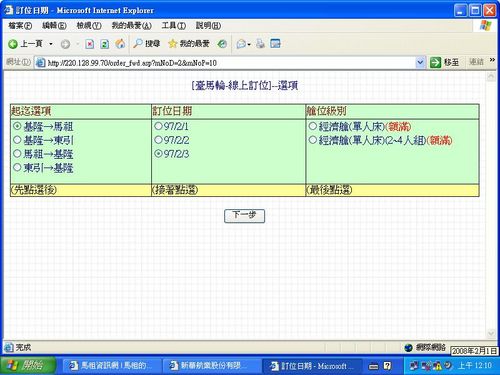This screenshot has width=500, height=375.
Task: Click the (先點選後) hint text
Action: [x=33, y=190]
